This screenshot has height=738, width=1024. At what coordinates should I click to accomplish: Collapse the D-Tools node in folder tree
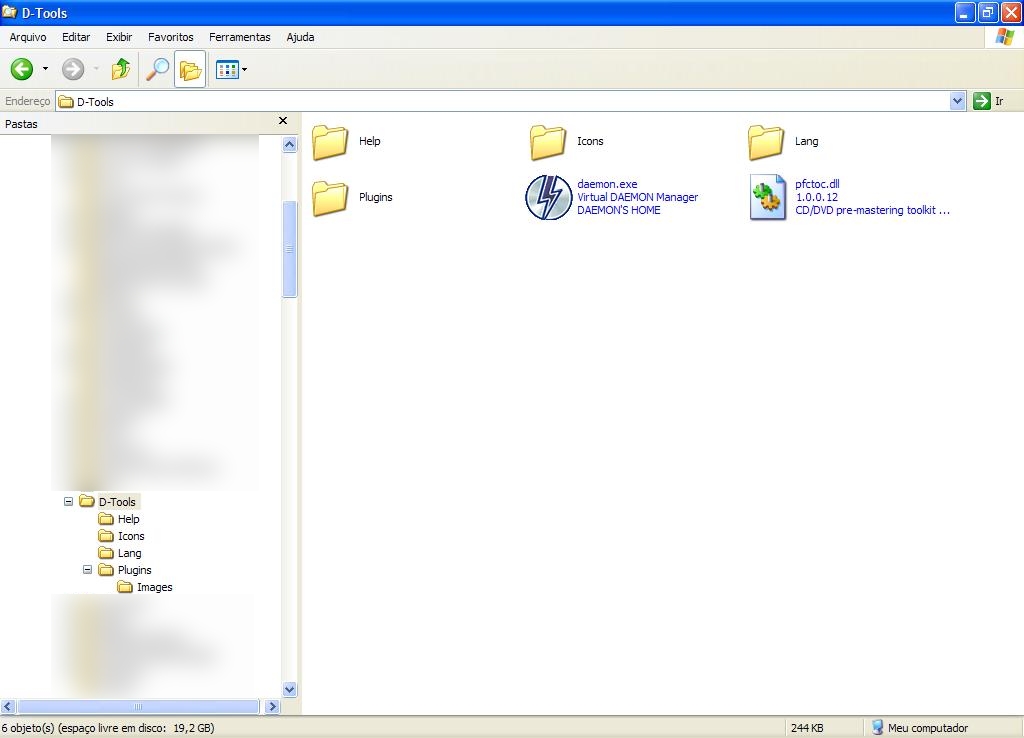(x=69, y=502)
